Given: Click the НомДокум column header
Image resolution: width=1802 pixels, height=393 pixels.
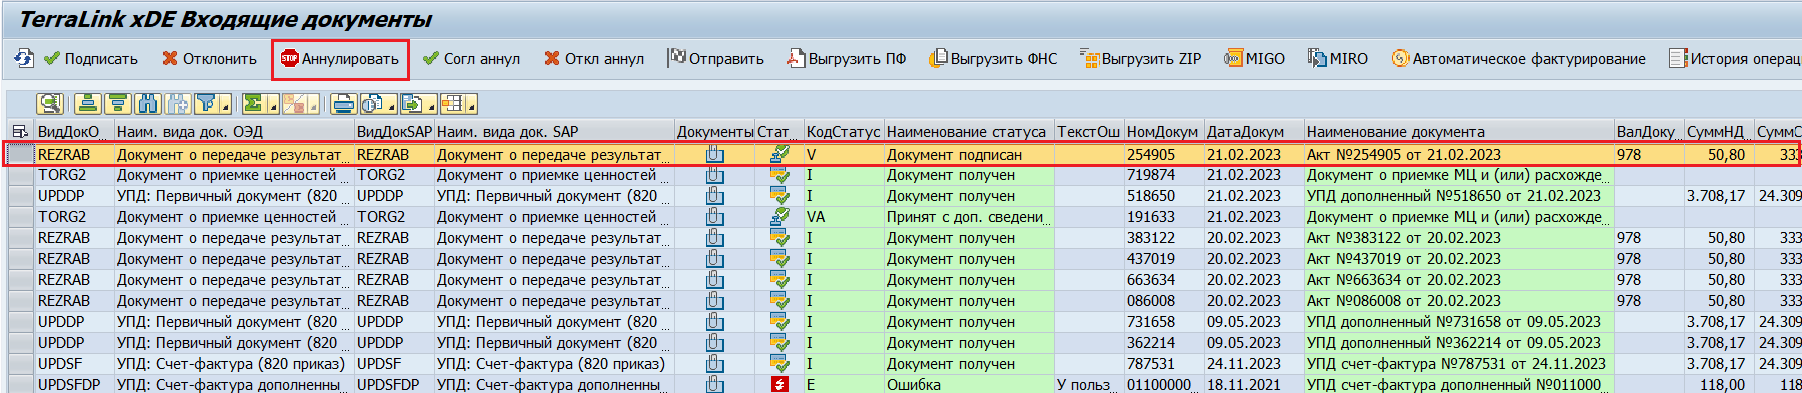Looking at the screenshot, I should point(1163,132).
